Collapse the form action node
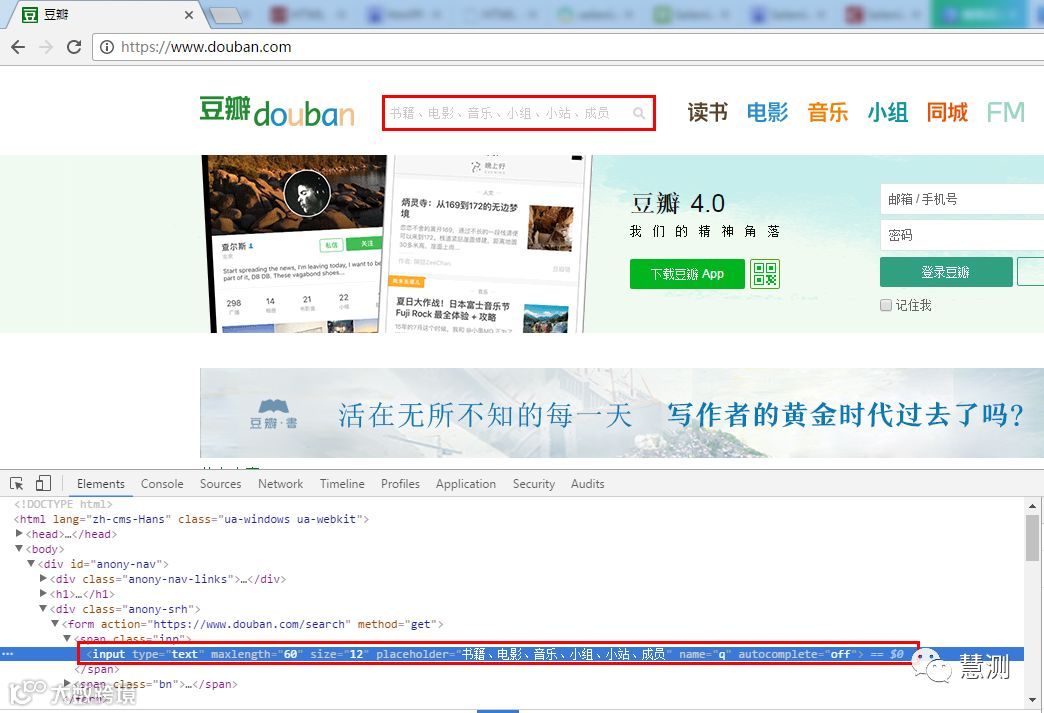The image size is (1044, 713). click(55, 624)
